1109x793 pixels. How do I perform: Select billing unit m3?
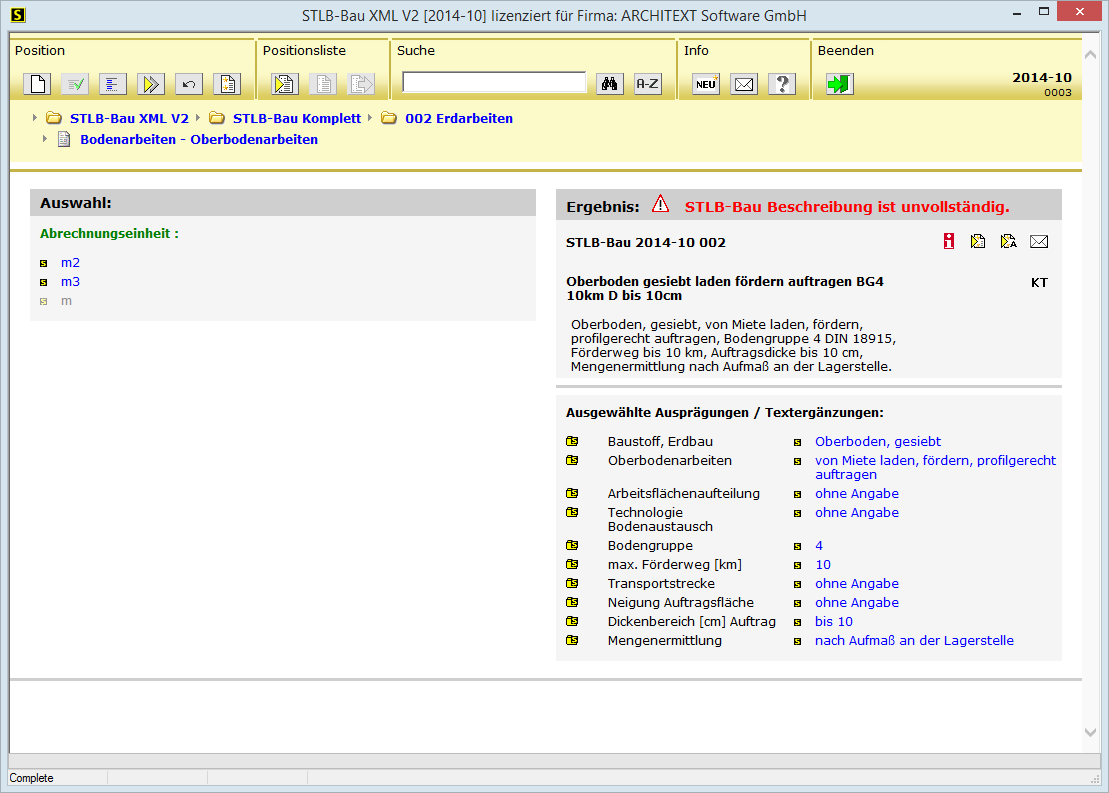pos(70,282)
